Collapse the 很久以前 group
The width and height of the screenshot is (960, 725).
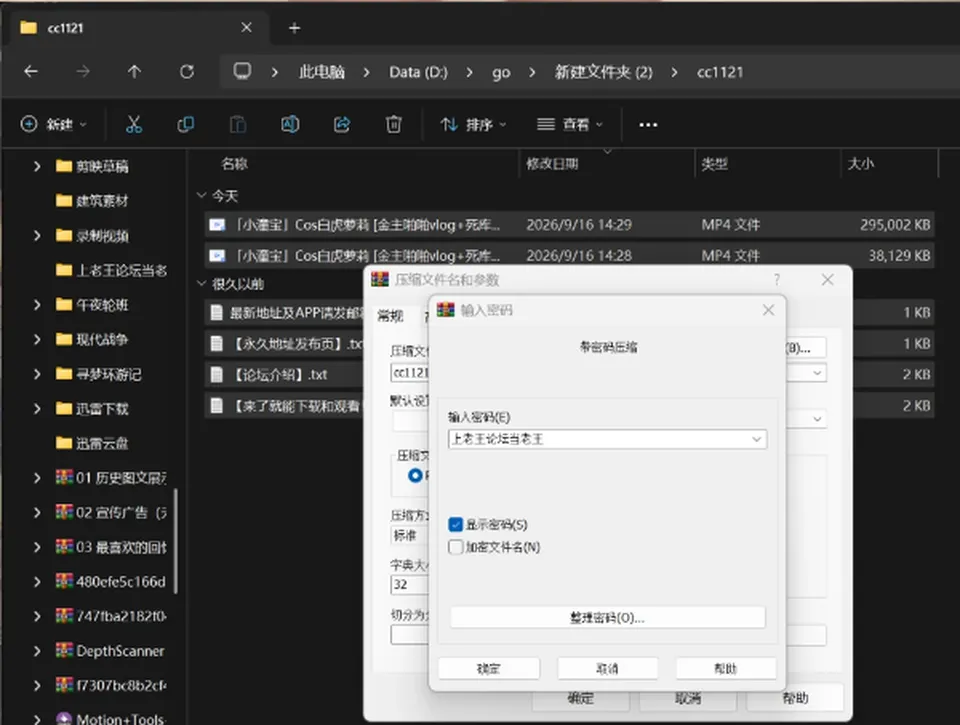201,284
